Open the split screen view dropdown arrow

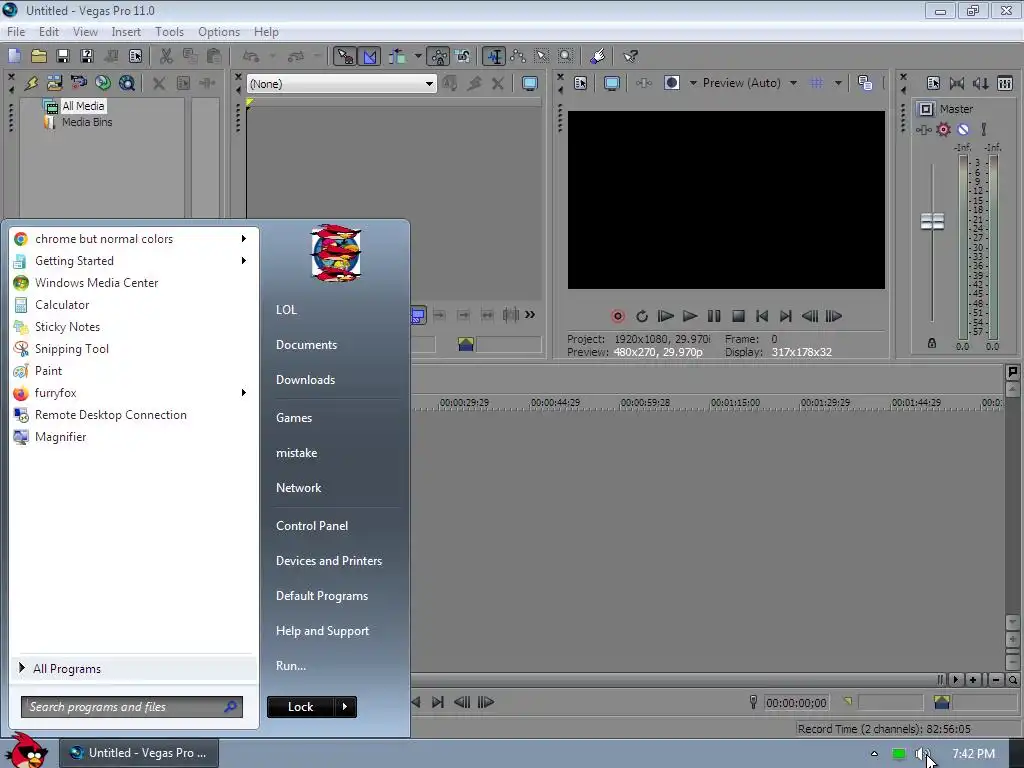(x=693, y=83)
